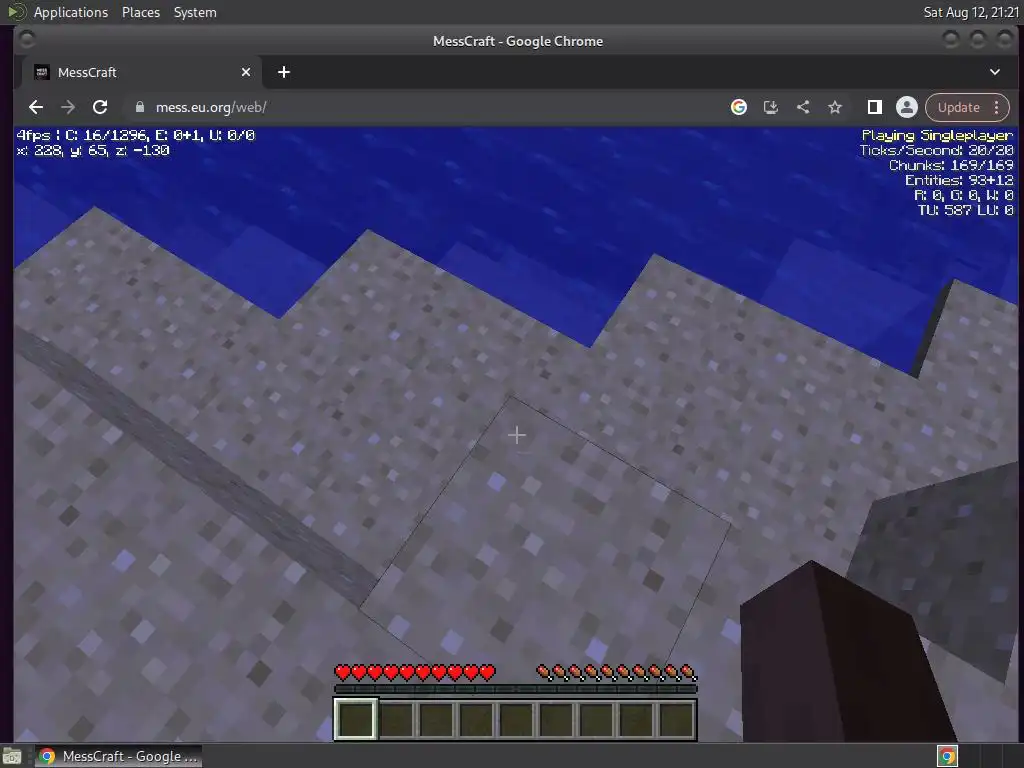Screen dimensions: 1024x768
Task: Click the 4fps debug text line
Action: point(136,135)
